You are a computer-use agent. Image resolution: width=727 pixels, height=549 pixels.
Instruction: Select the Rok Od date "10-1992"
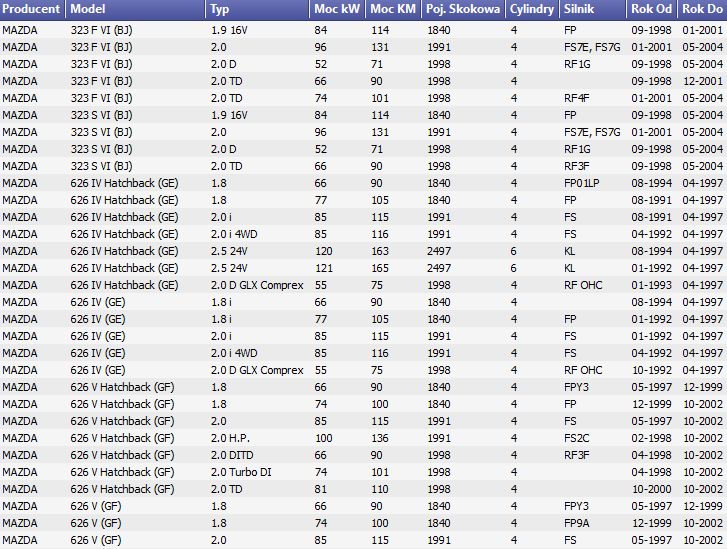(651, 370)
